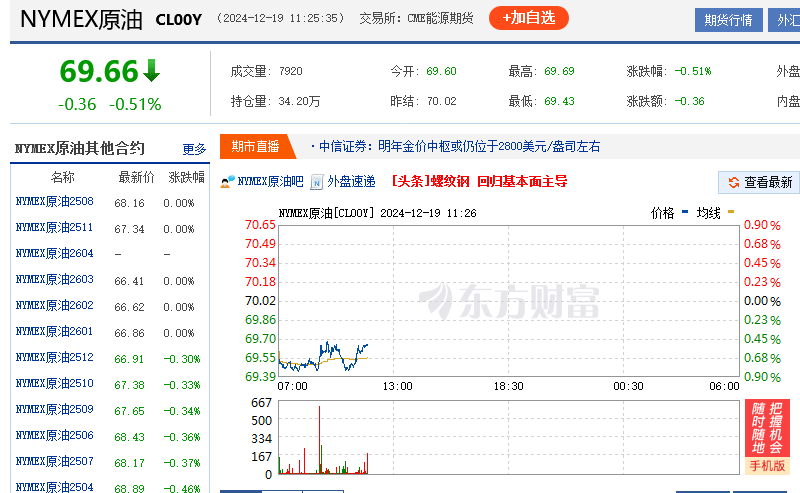The height and width of the screenshot is (493, 800).
Task: Click the NYMEX原油其他合约 panel title
Action: point(80,149)
